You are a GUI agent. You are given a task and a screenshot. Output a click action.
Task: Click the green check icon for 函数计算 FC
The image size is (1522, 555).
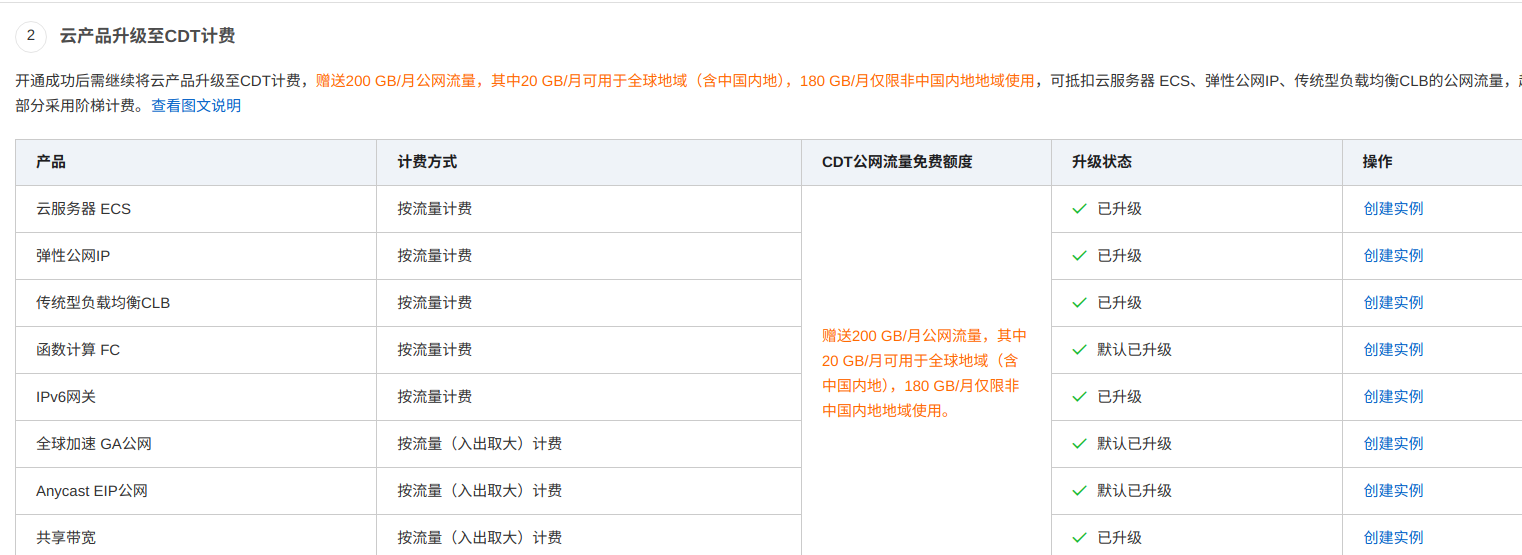tap(1079, 350)
